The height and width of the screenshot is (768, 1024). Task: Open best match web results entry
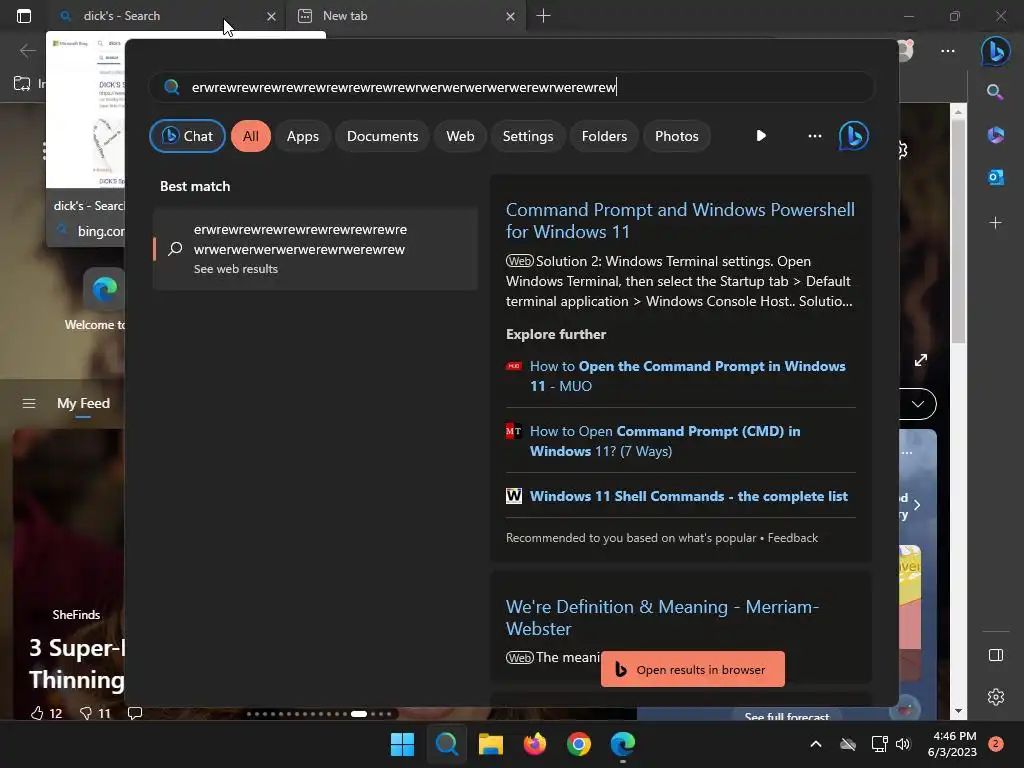[315, 249]
